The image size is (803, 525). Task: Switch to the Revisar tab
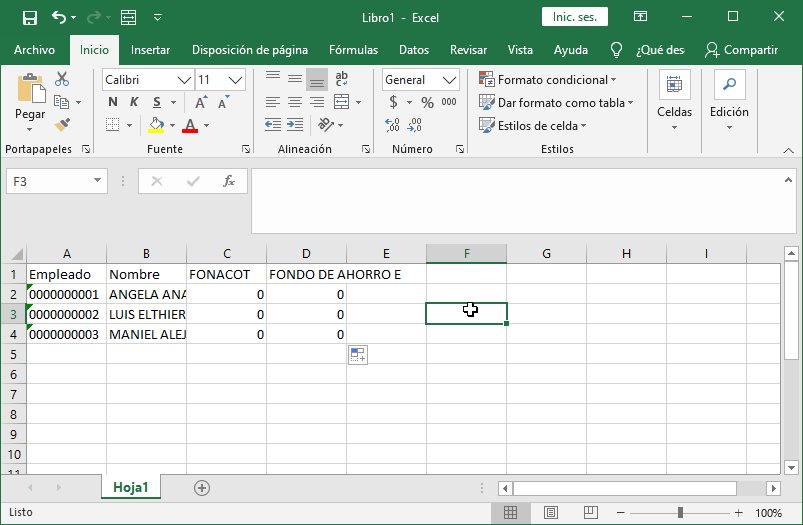click(468, 50)
